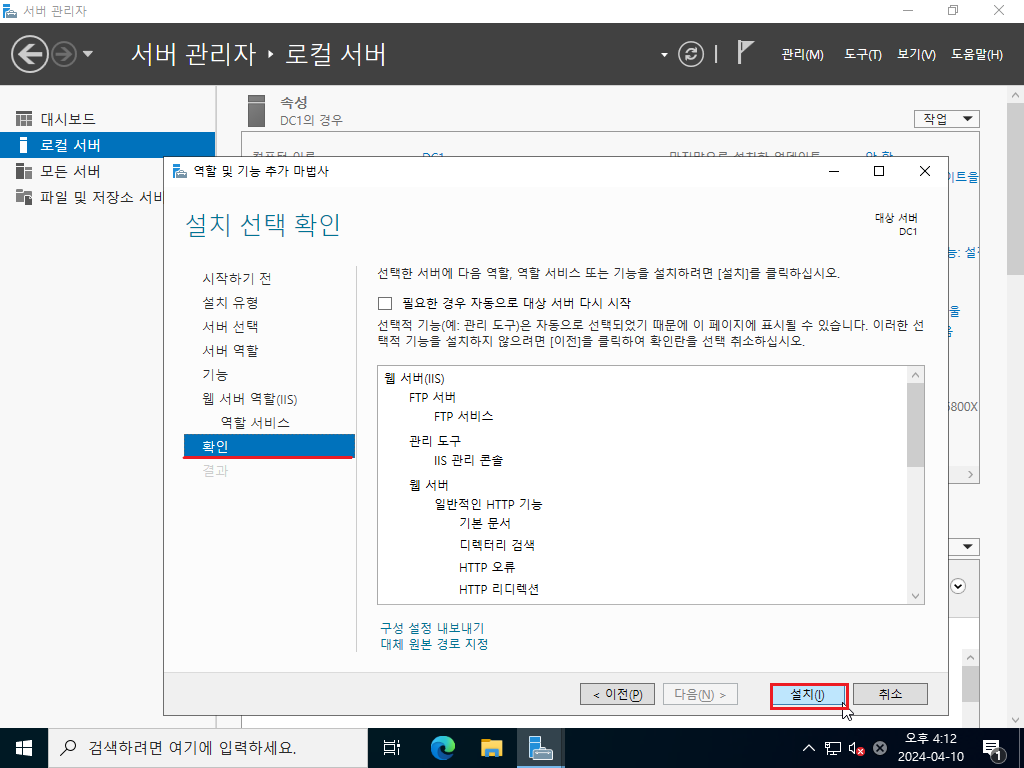
Task: Maximize the 역할 및 기능 추가 마법사 window
Action: click(x=879, y=171)
